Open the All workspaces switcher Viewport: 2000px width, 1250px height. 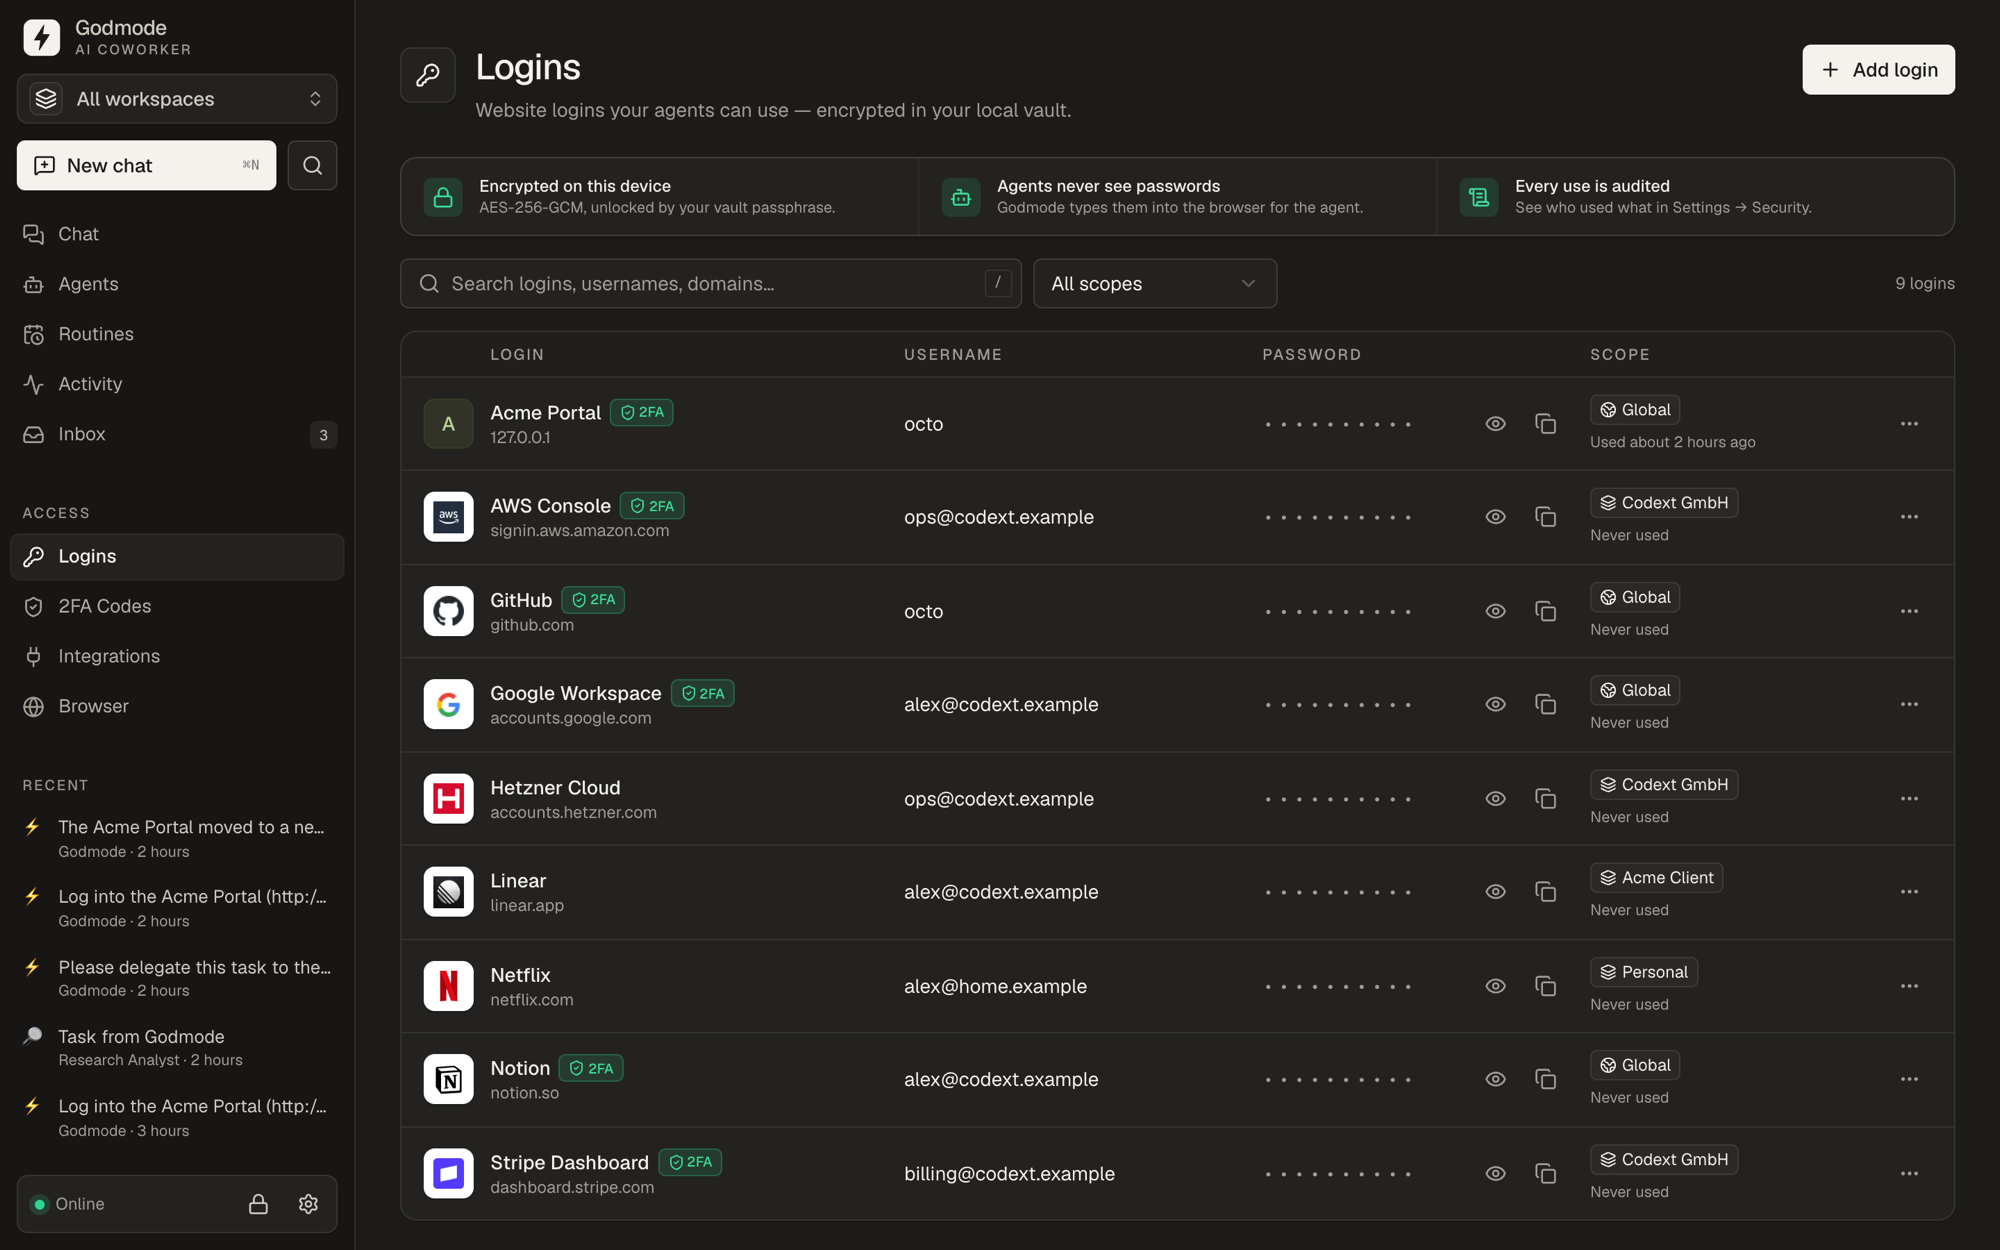click(177, 99)
